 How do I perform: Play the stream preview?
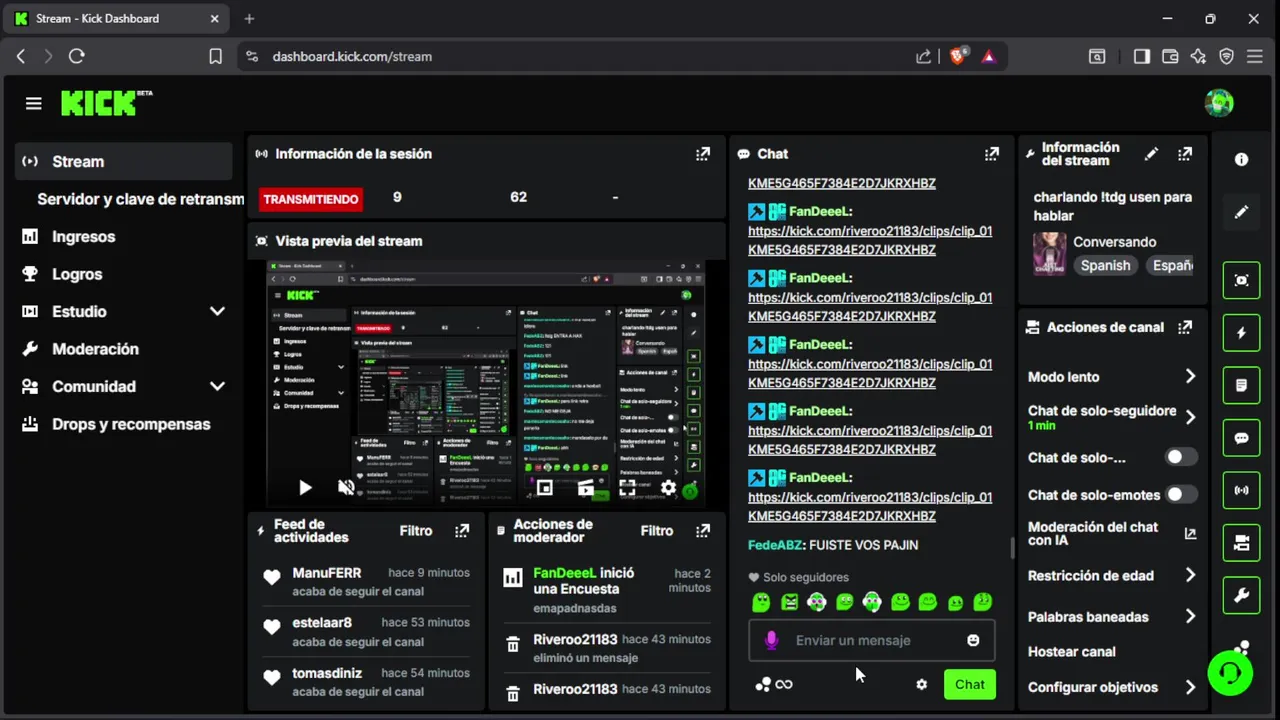(x=305, y=488)
